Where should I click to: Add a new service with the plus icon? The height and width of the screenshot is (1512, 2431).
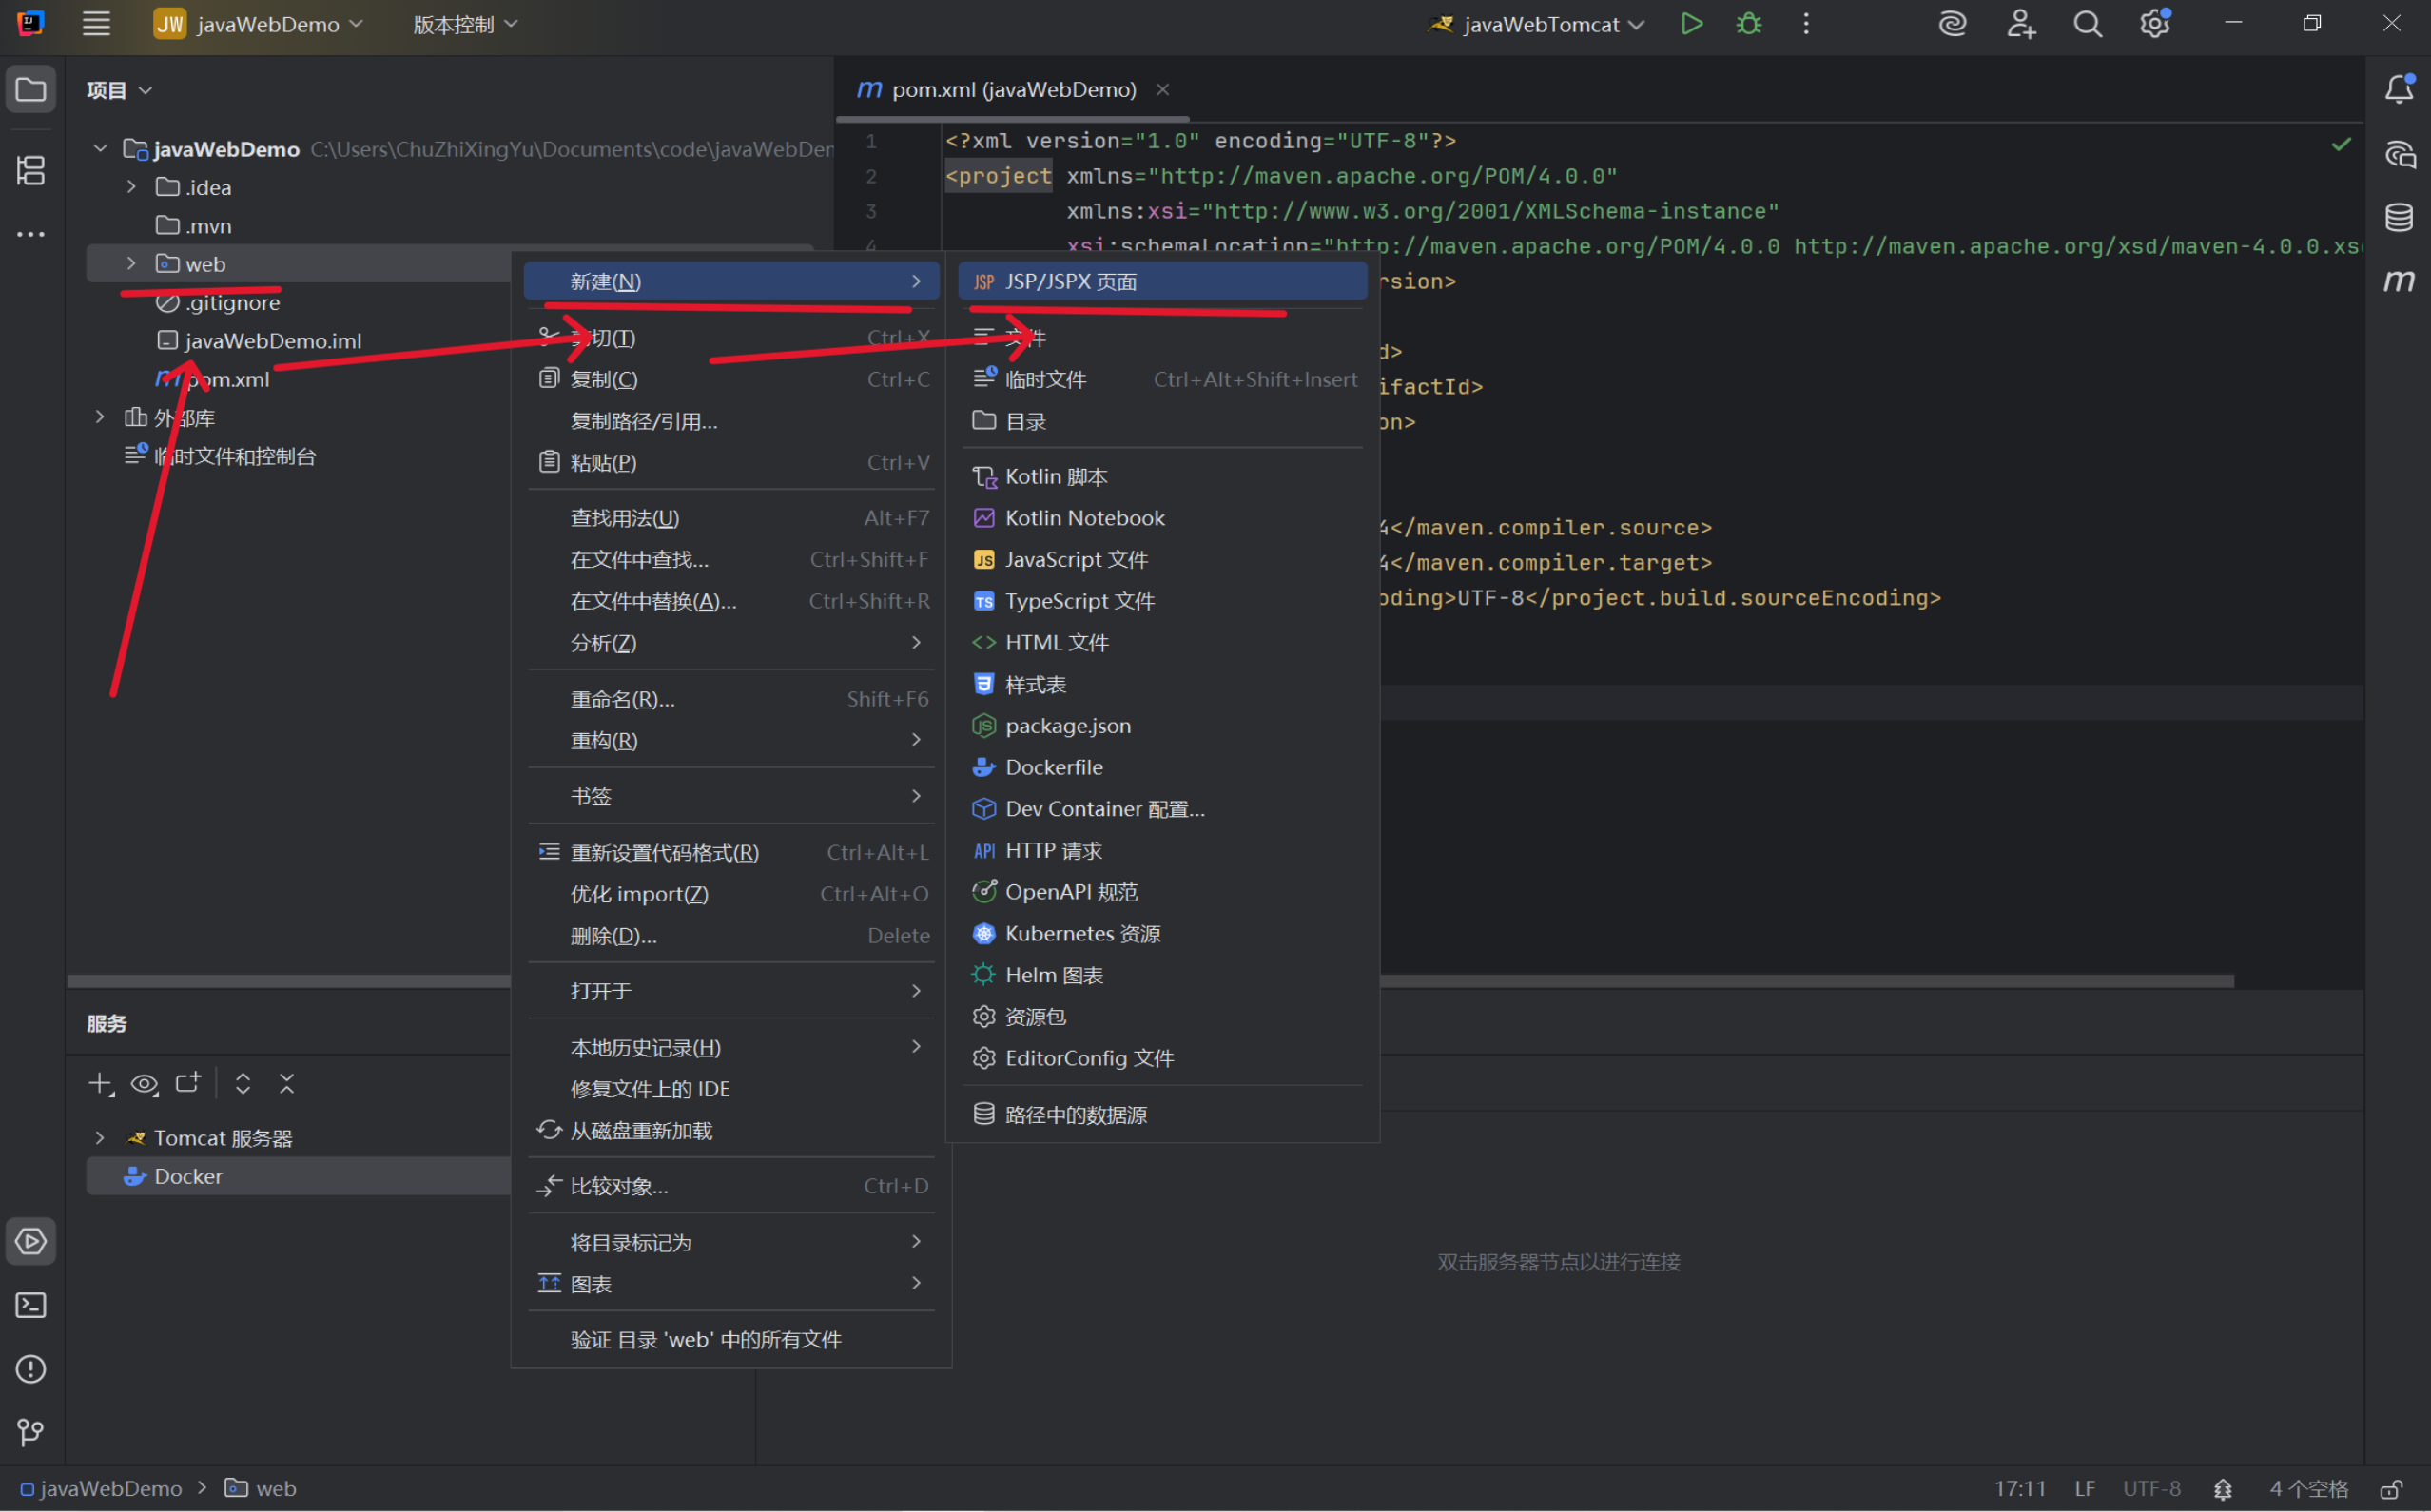click(x=100, y=1083)
